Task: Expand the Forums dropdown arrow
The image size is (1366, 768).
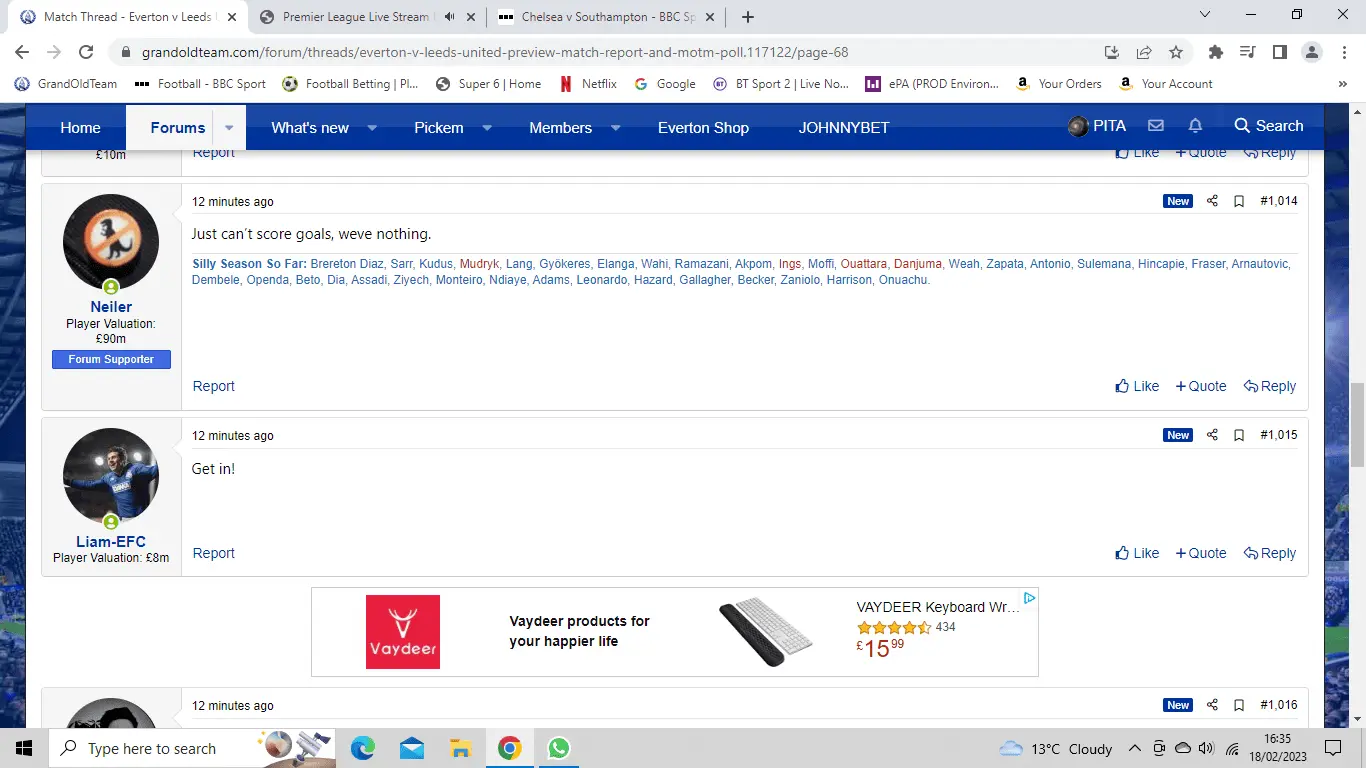Action: pyautogui.click(x=229, y=128)
